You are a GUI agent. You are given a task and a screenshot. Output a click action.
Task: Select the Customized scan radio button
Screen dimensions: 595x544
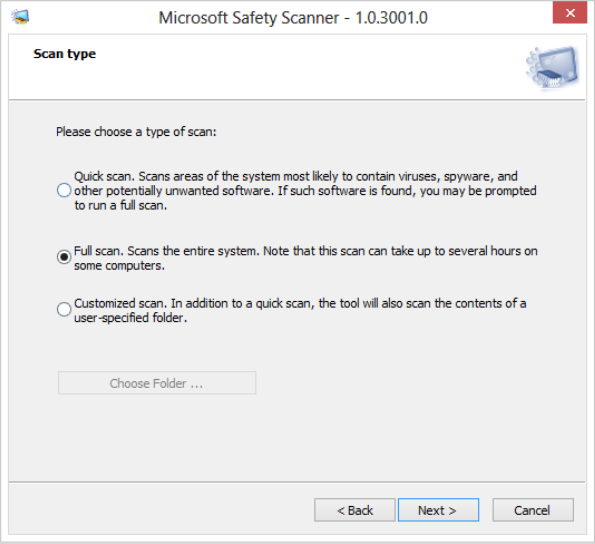coord(64,309)
